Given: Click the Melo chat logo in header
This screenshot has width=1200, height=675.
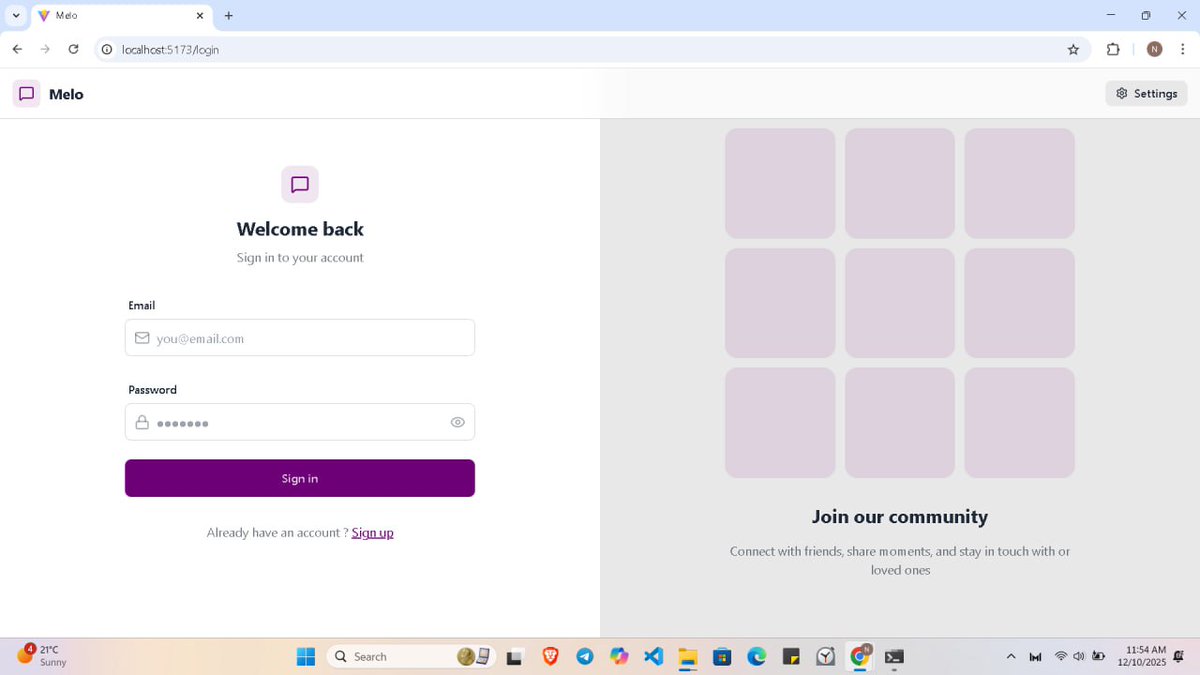Looking at the screenshot, I should click(x=27, y=94).
